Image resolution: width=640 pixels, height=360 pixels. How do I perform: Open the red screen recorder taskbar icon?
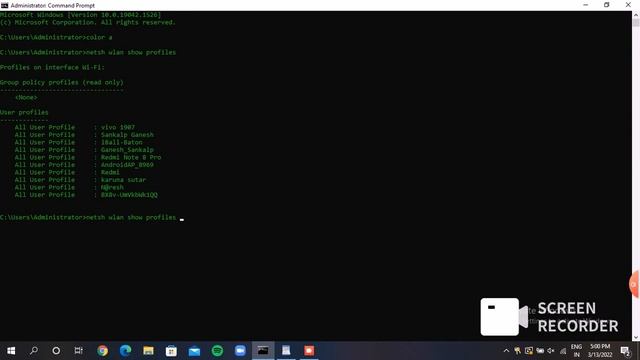tap(309, 351)
